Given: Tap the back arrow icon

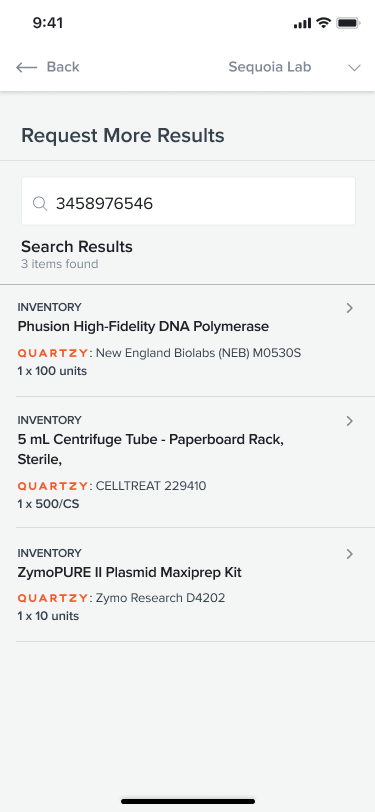Looking at the screenshot, I should (x=26, y=67).
